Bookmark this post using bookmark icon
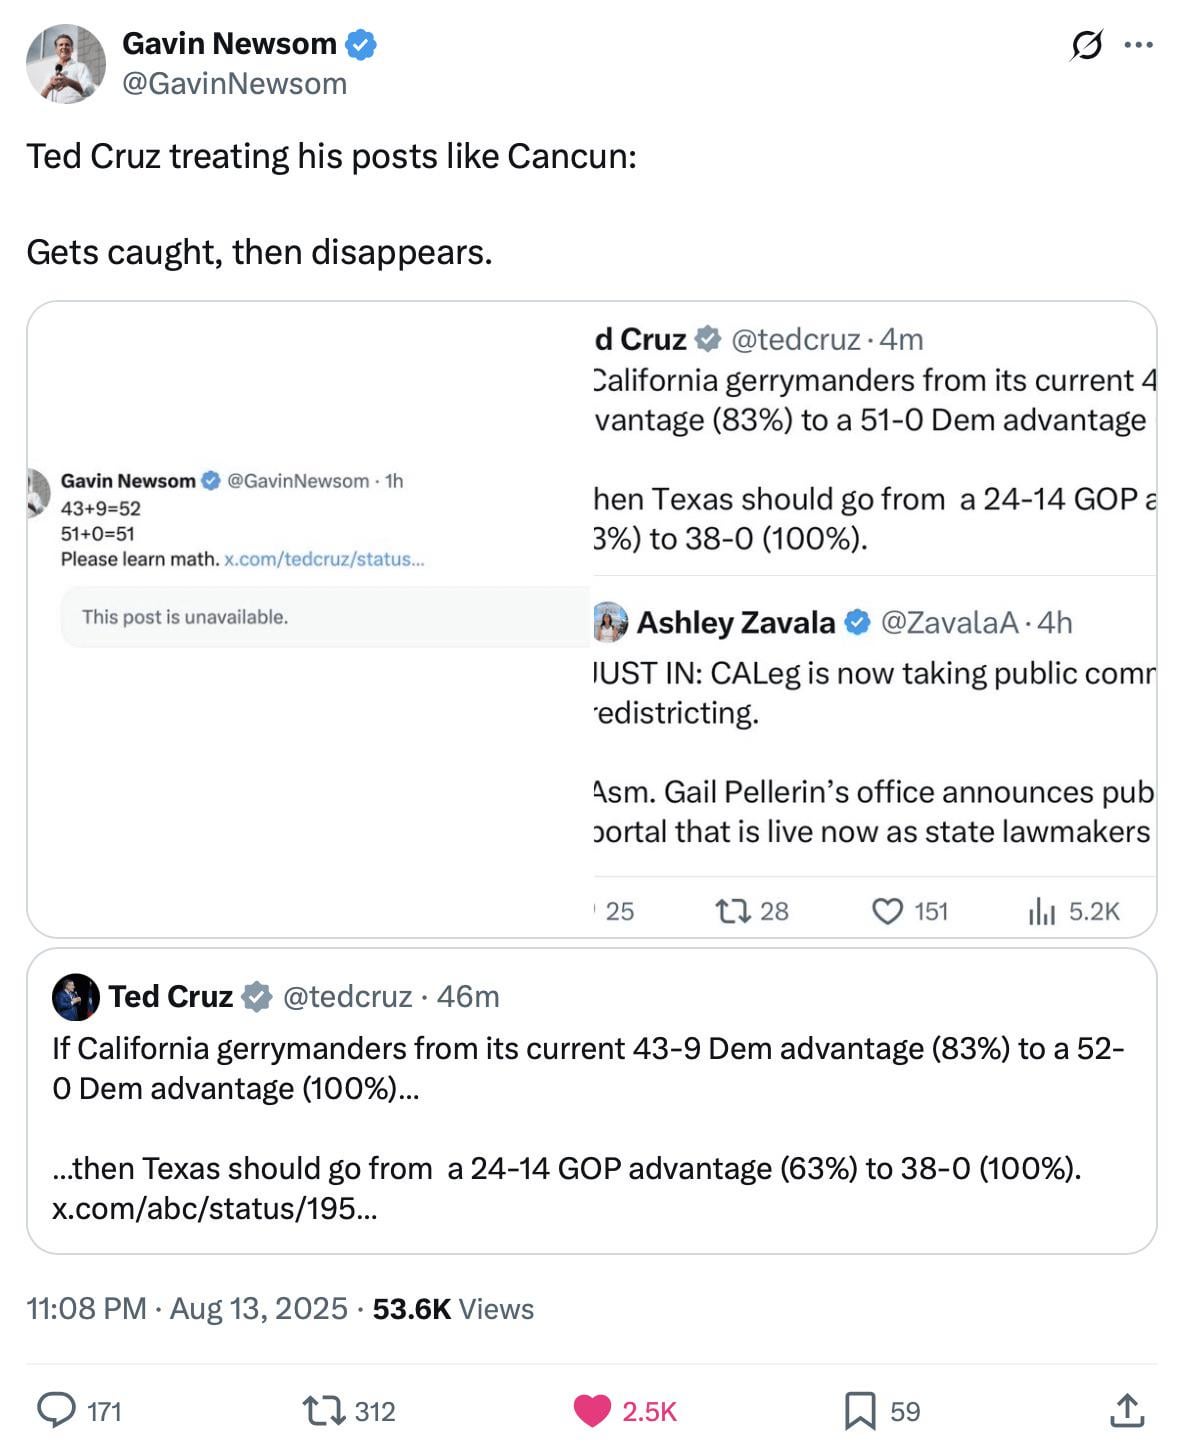 pos(860,1411)
